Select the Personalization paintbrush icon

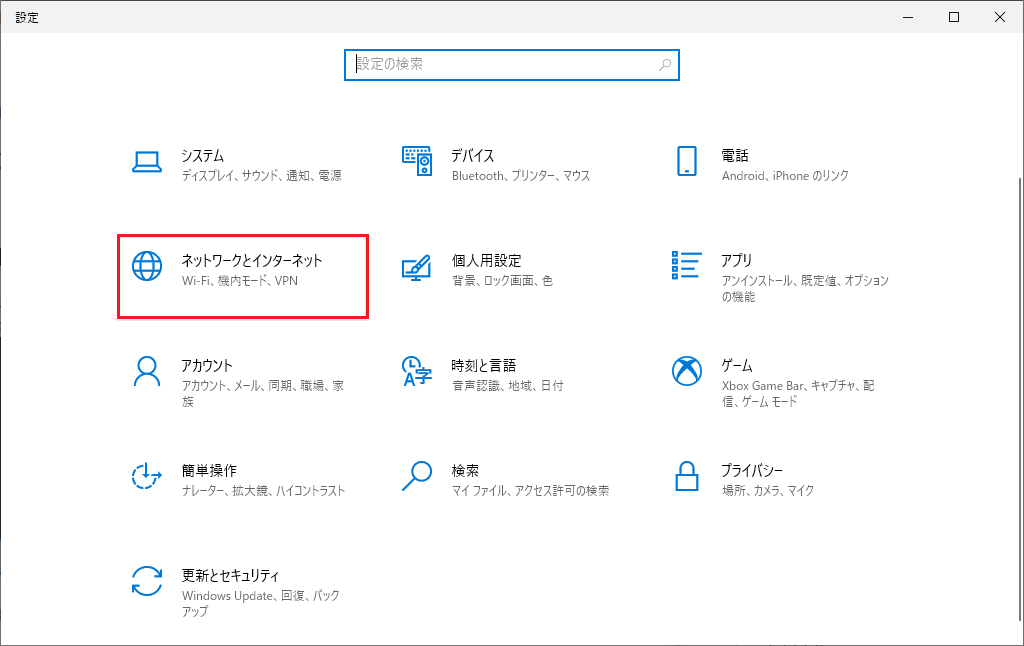(417, 267)
